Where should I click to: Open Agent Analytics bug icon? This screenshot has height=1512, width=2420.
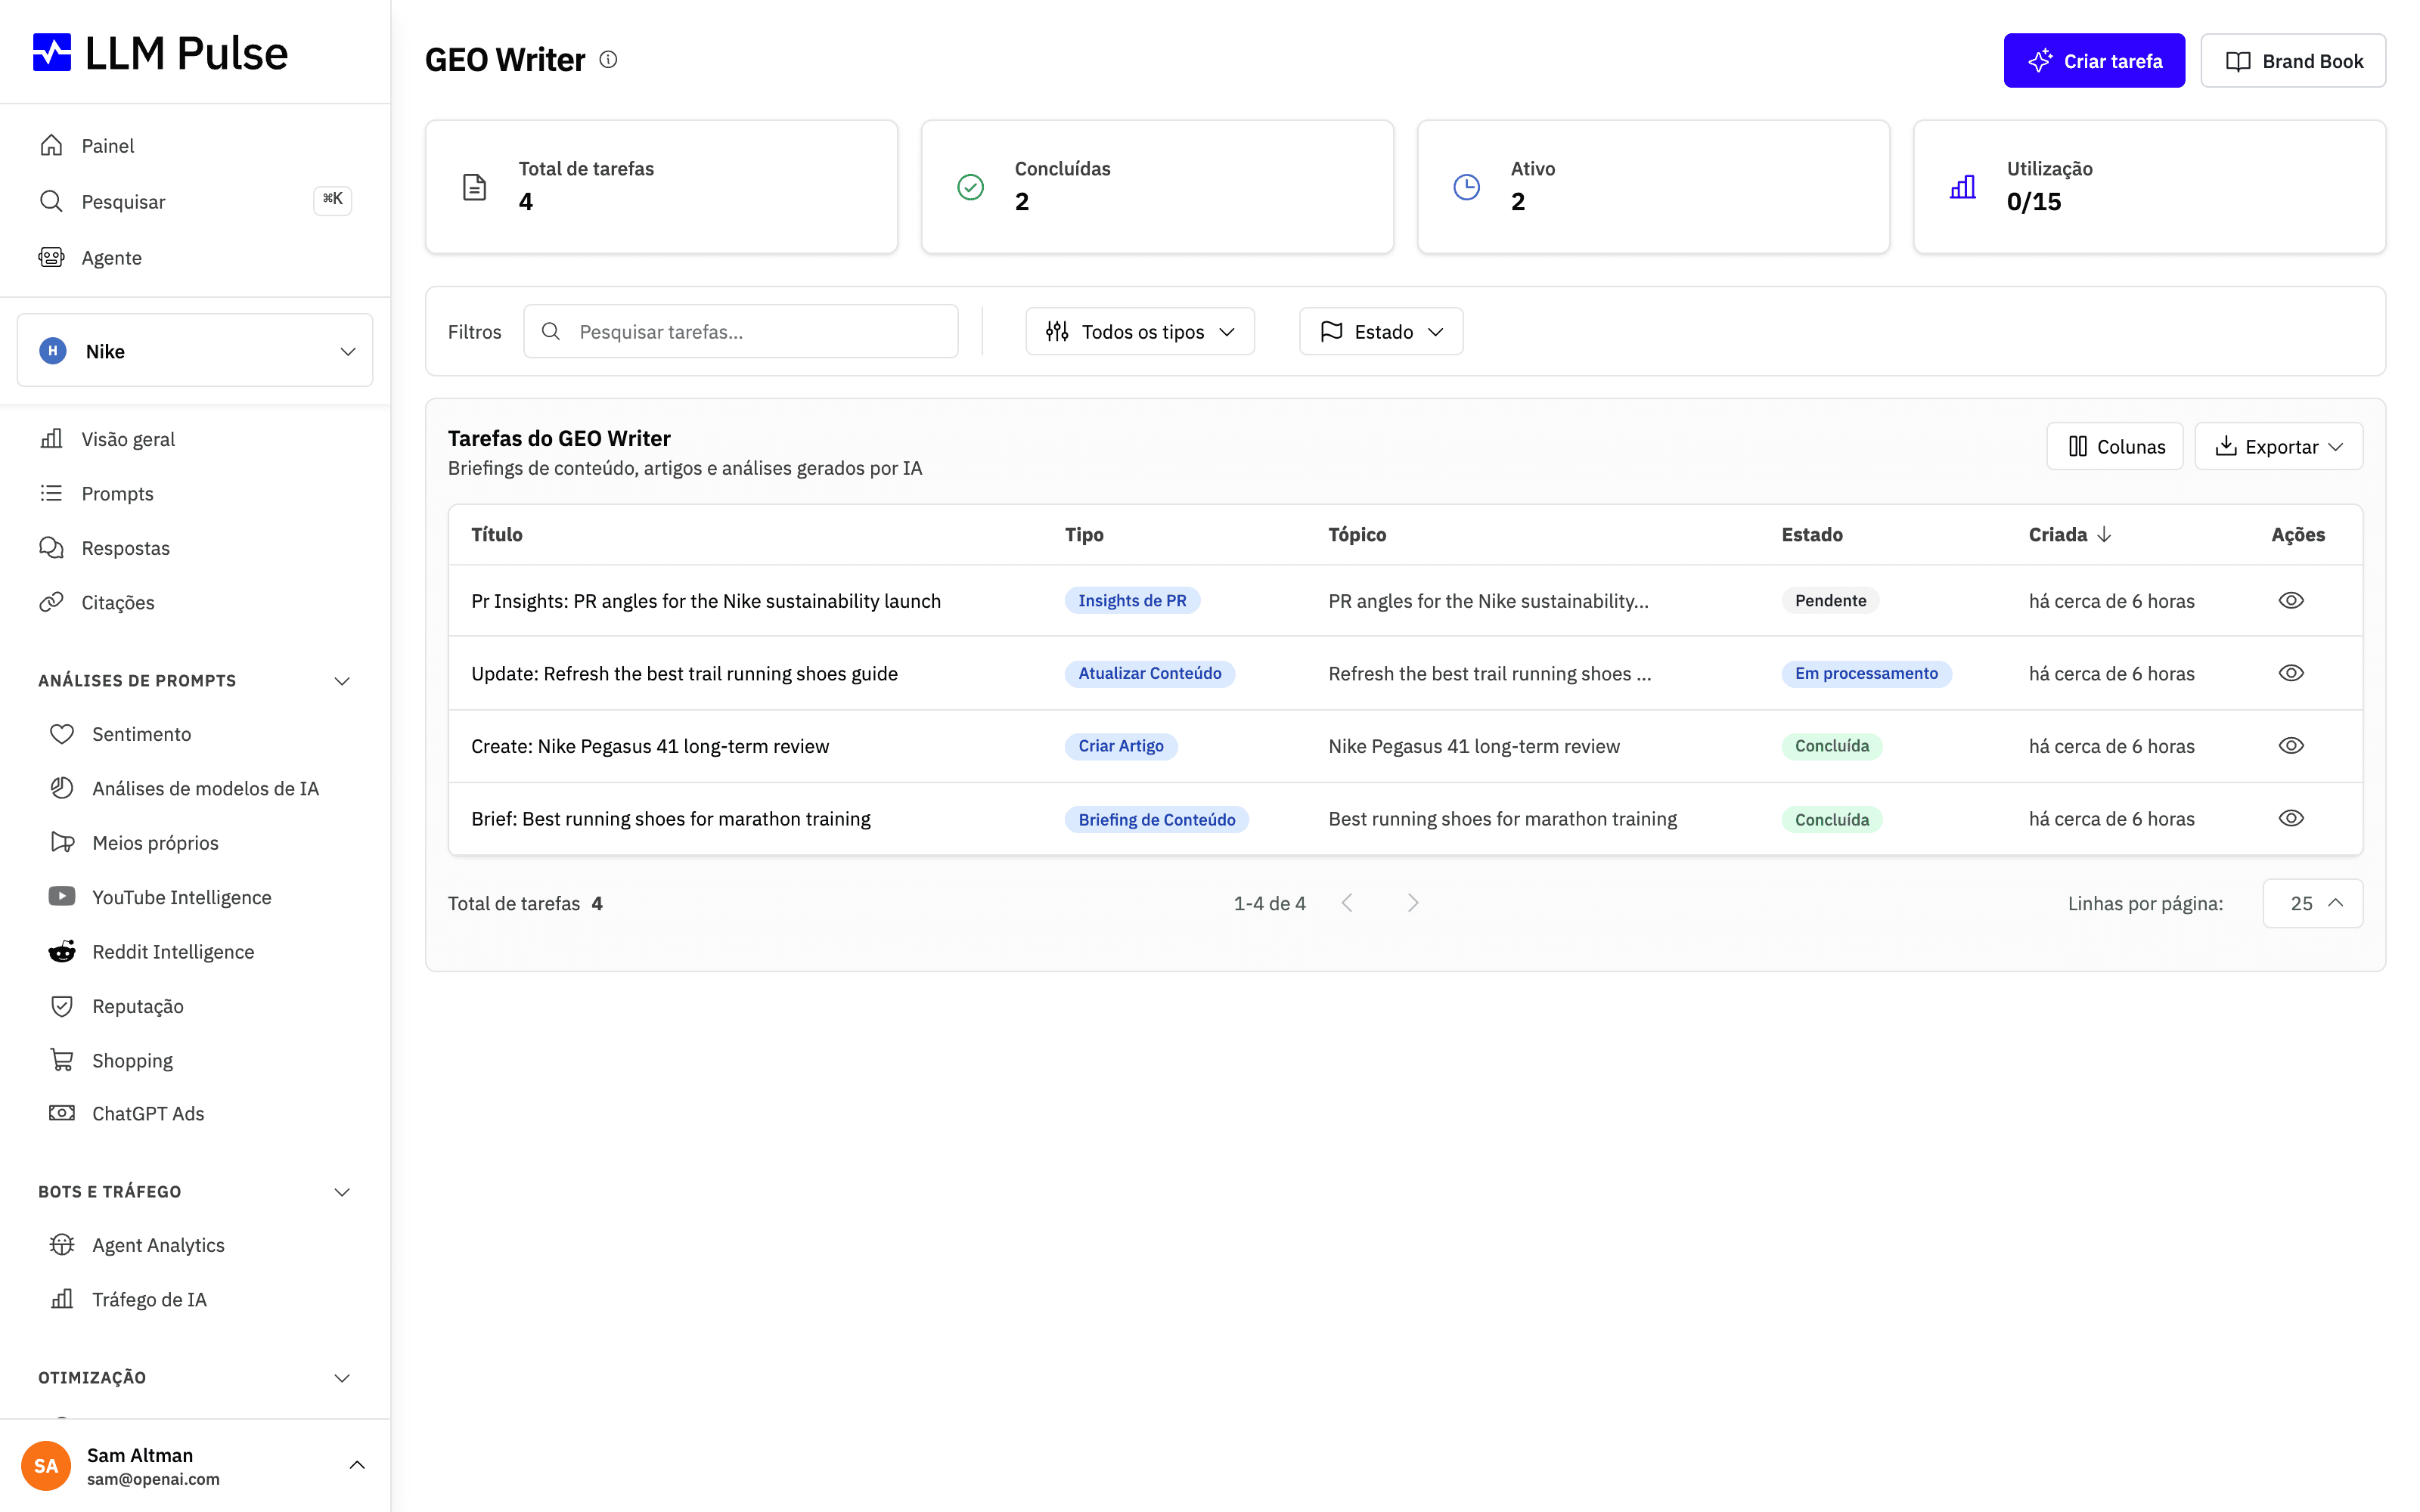point(62,1245)
